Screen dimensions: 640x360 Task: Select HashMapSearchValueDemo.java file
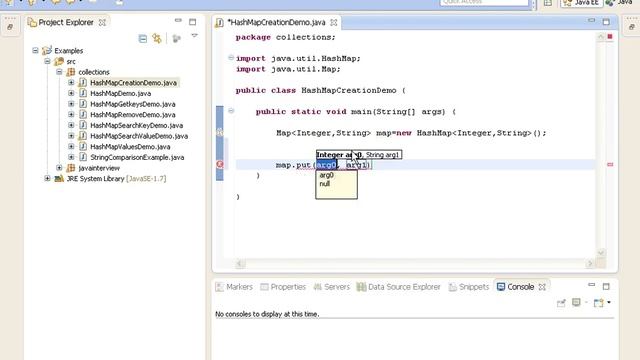139,136
